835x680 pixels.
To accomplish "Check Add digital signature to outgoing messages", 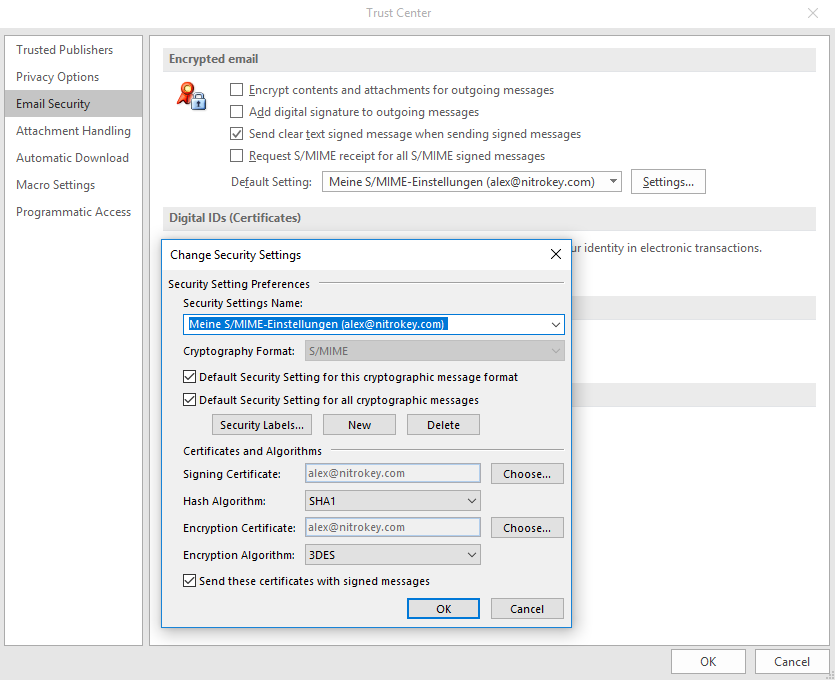I will [237, 112].
